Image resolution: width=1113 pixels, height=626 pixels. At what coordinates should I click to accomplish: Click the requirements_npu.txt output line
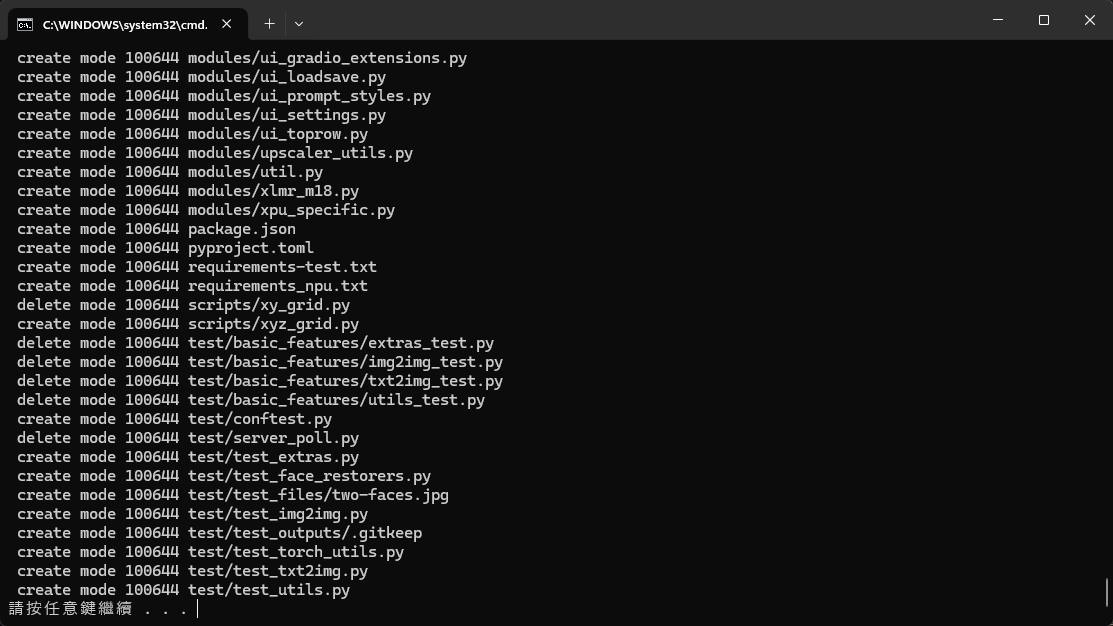coord(192,286)
